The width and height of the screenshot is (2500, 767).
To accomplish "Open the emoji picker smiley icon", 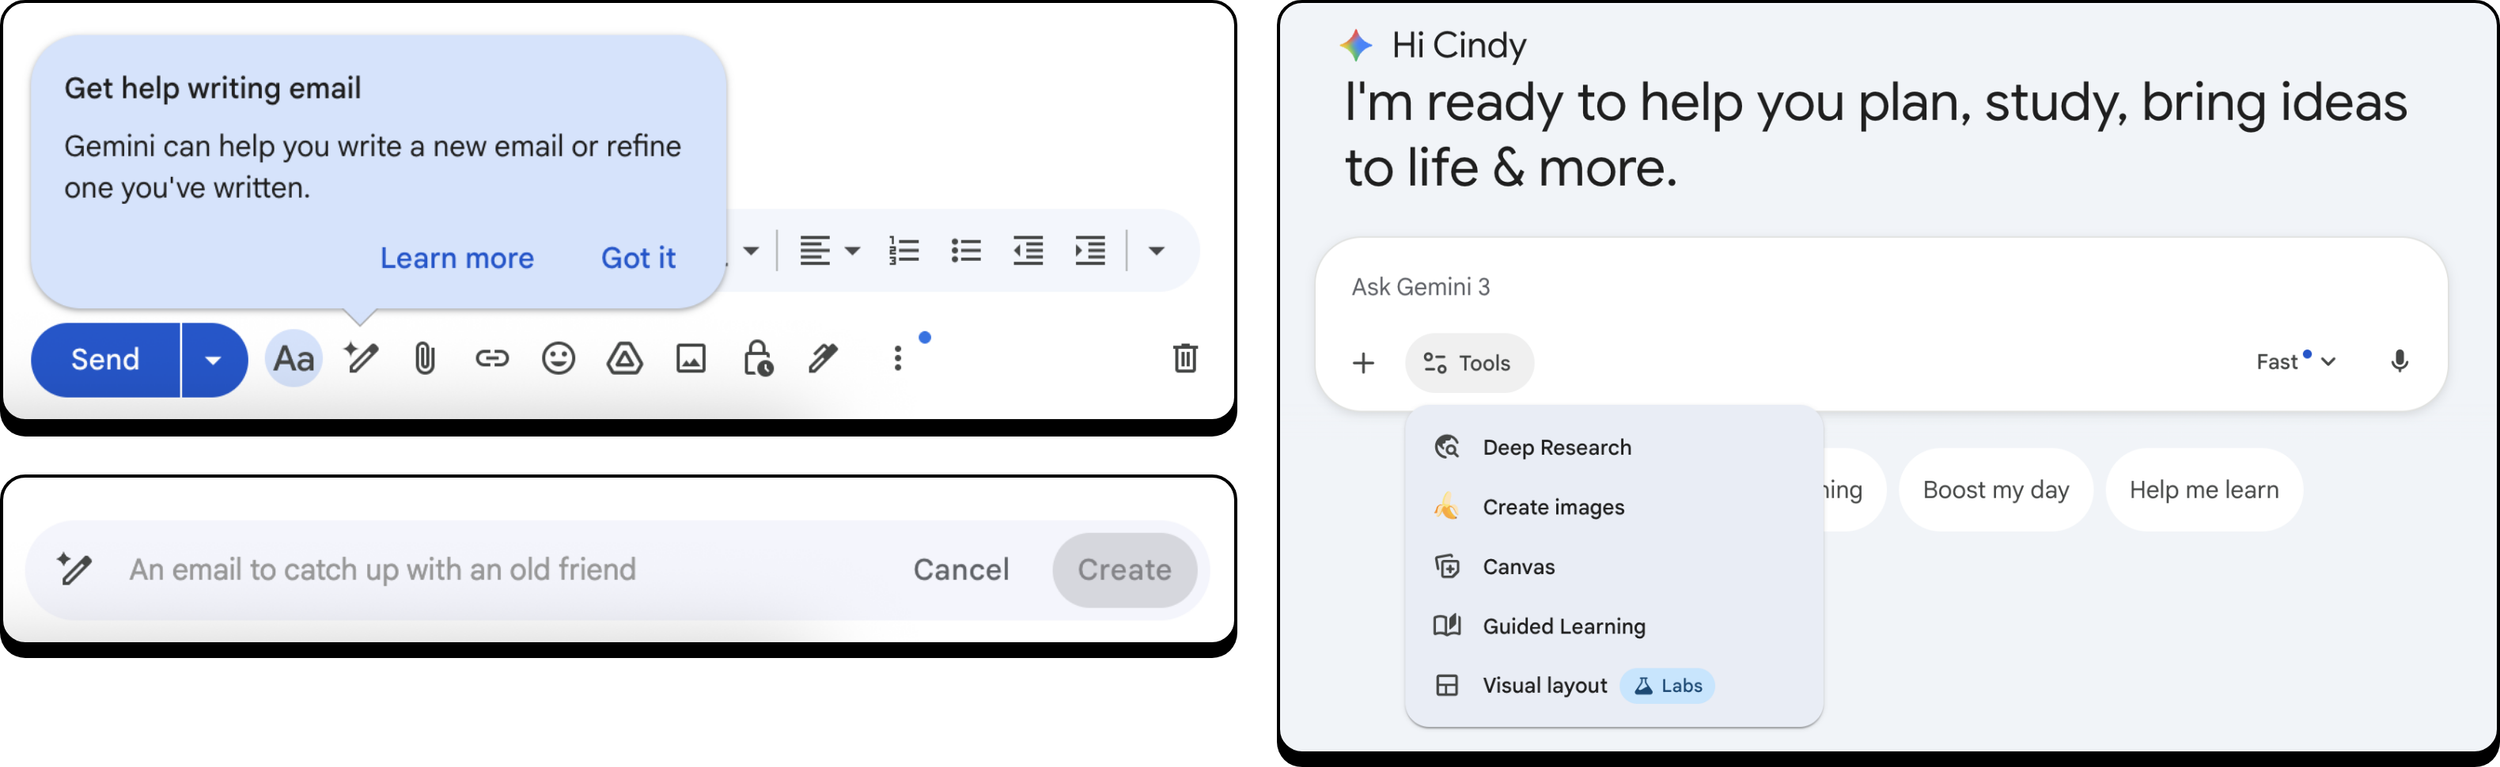I will (x=558, y=358).
